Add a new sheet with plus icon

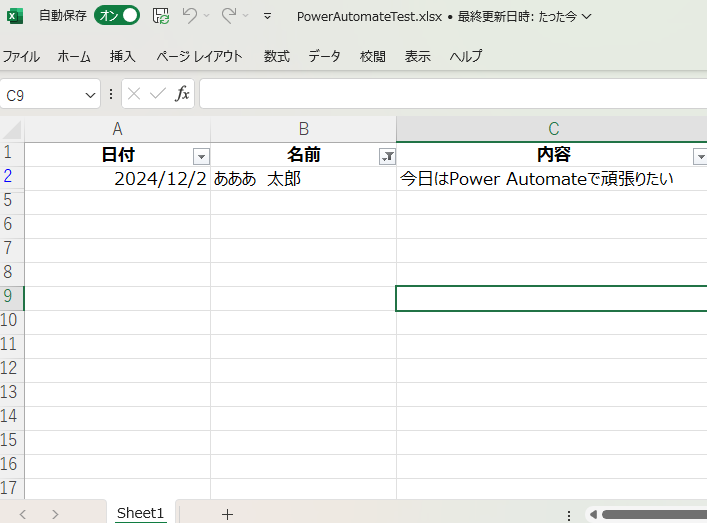(227, 514)
